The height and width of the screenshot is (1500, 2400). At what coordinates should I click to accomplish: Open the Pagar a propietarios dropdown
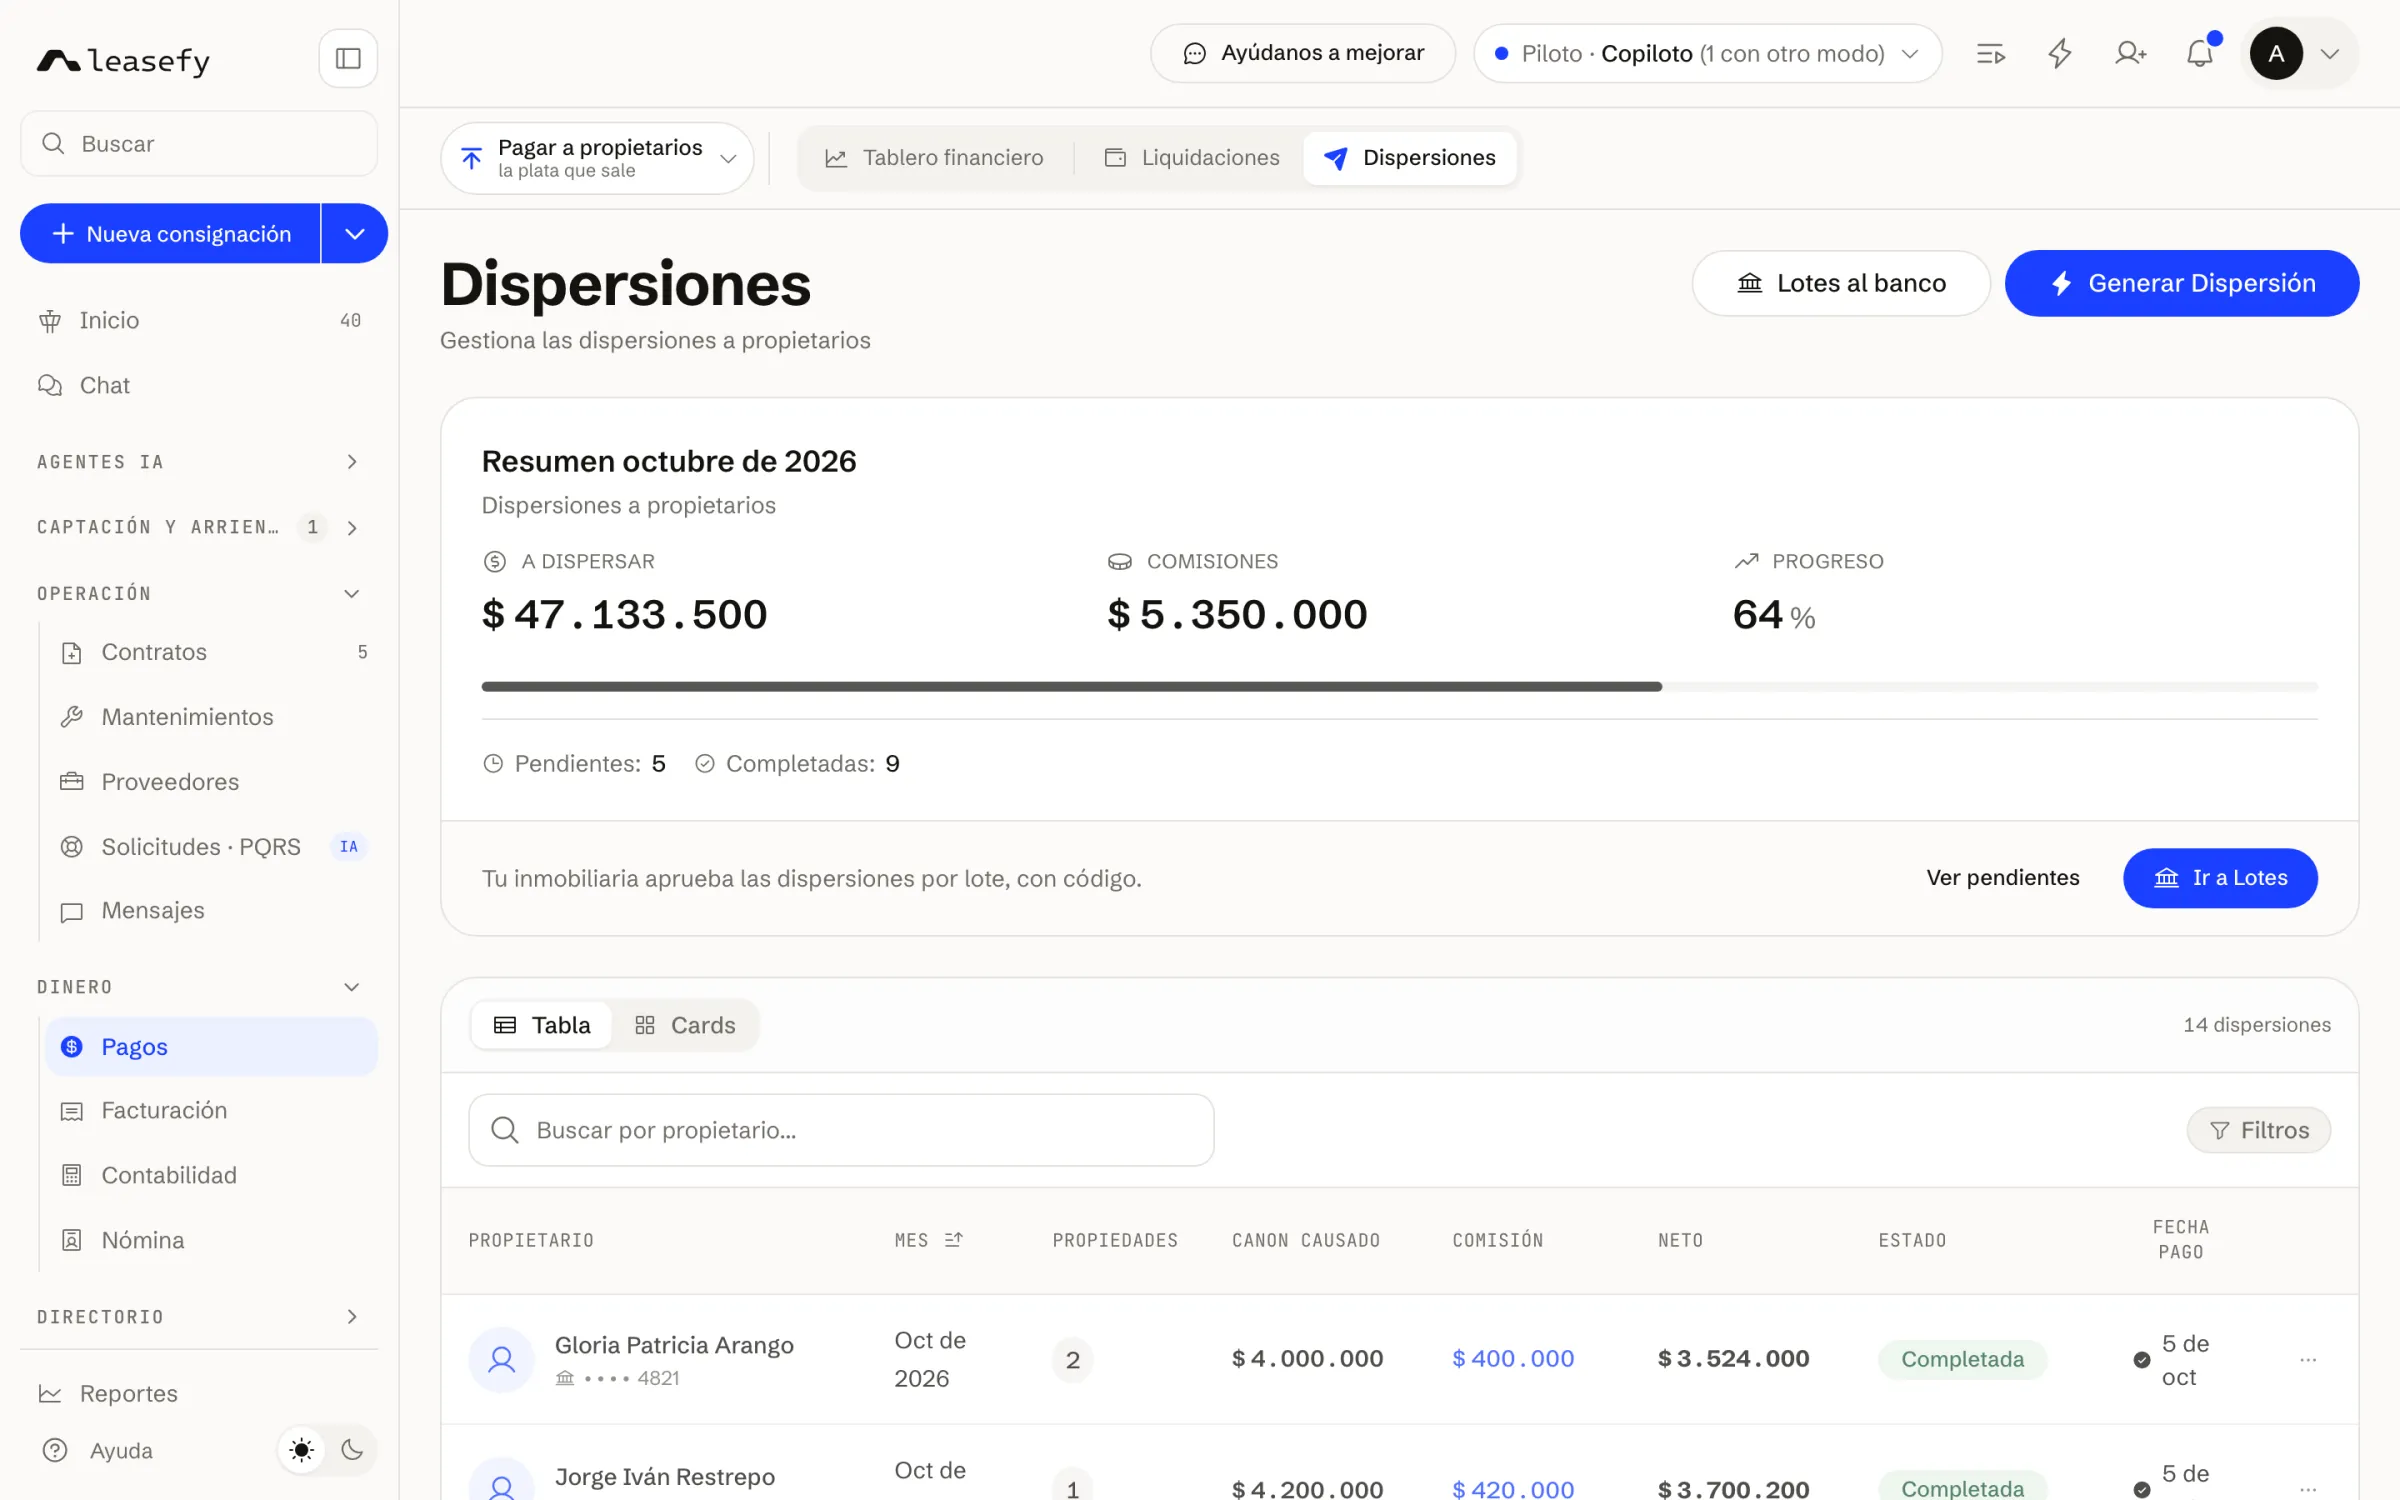coord(597,158)
